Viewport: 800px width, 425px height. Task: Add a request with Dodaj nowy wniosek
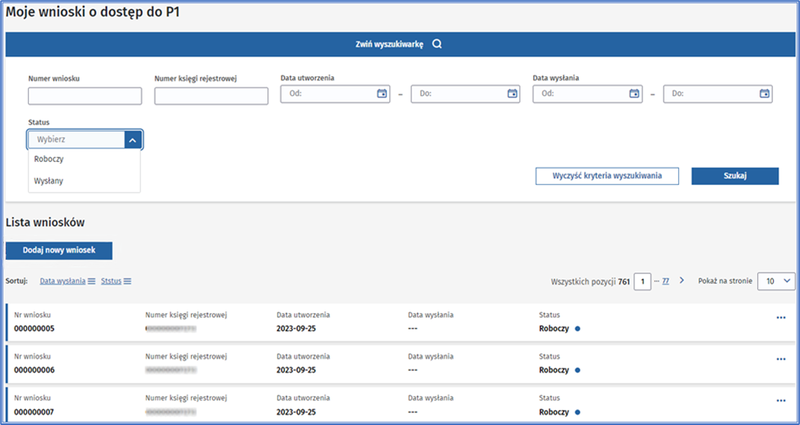[x=59, y=250]
